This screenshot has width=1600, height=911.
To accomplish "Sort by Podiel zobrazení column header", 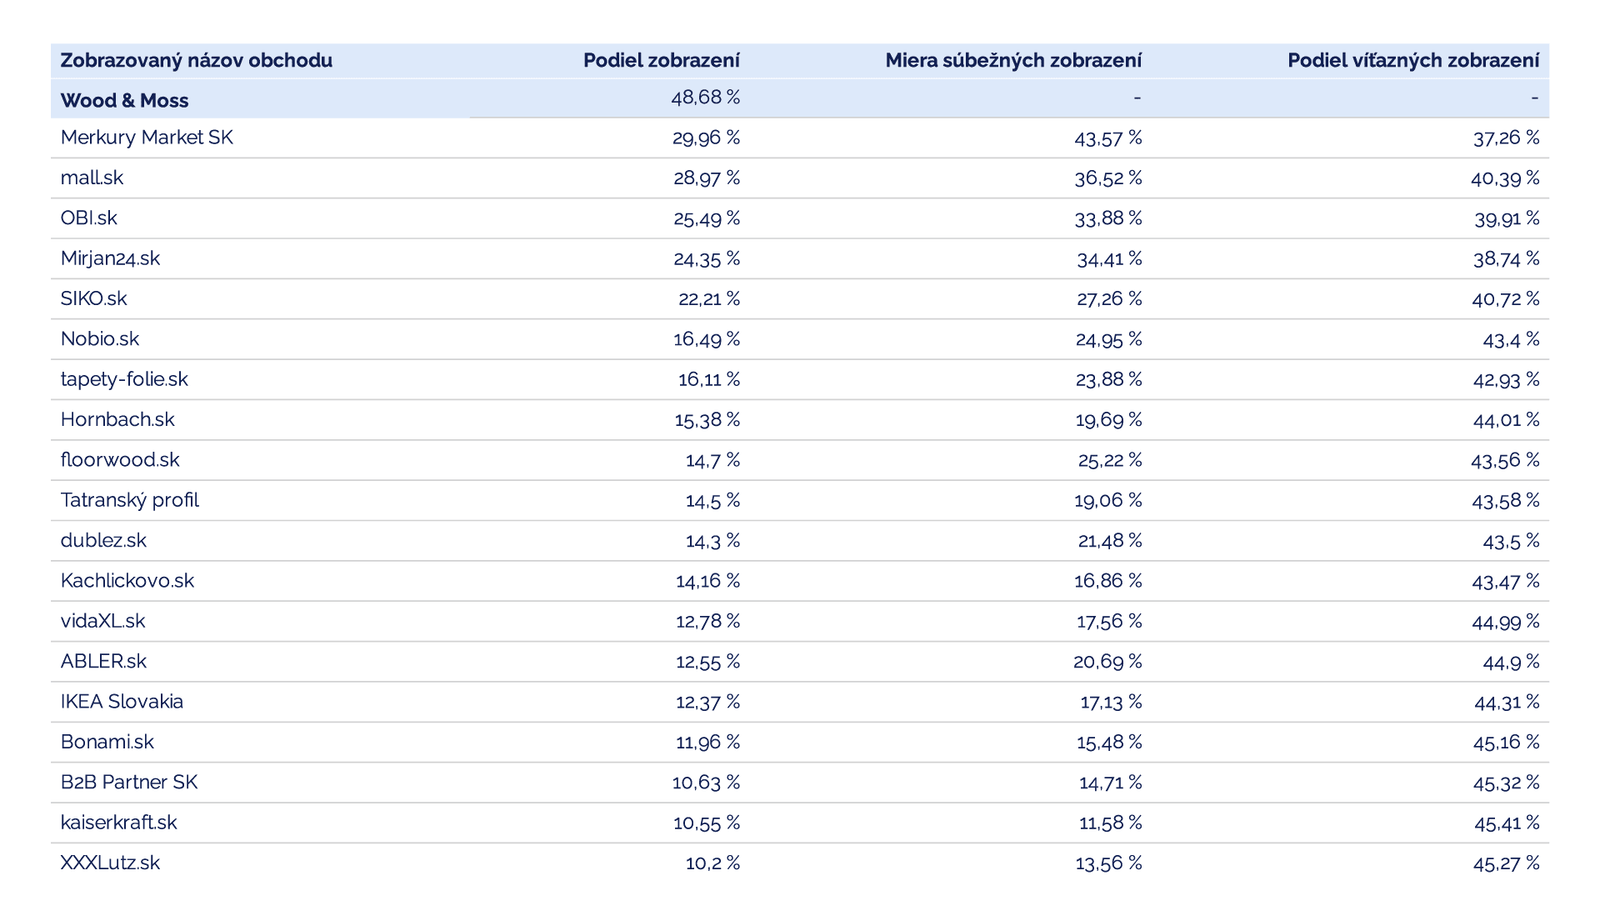I will click(661, 60).
